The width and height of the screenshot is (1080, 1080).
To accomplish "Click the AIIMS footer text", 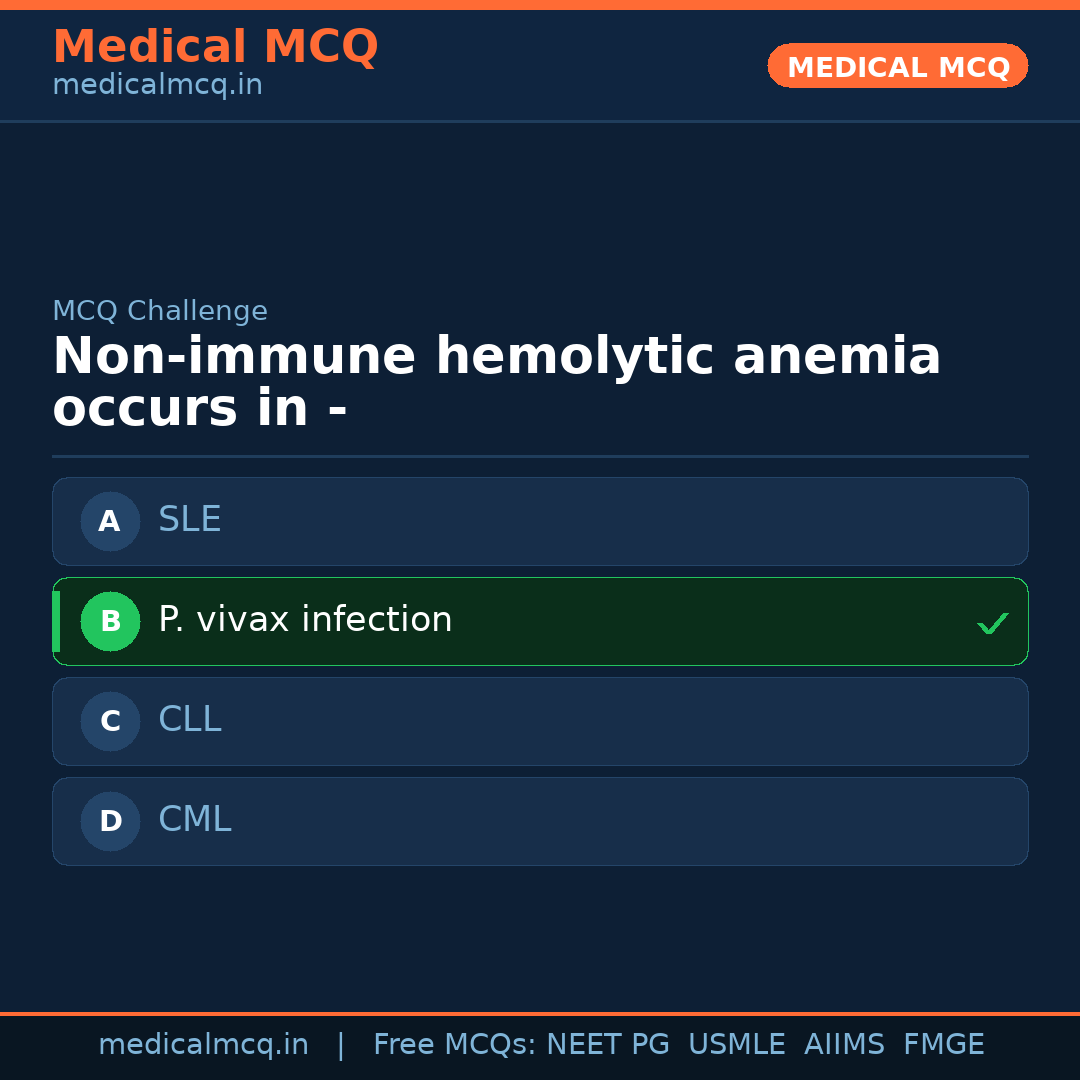I will [x=844, y=1045].
